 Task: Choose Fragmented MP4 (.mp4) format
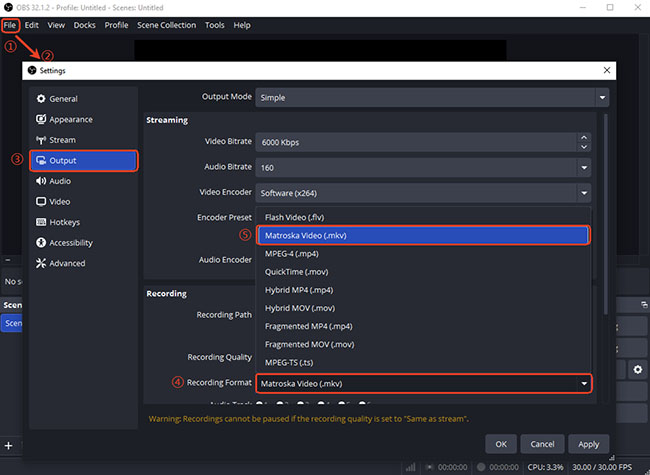[423, 327]
